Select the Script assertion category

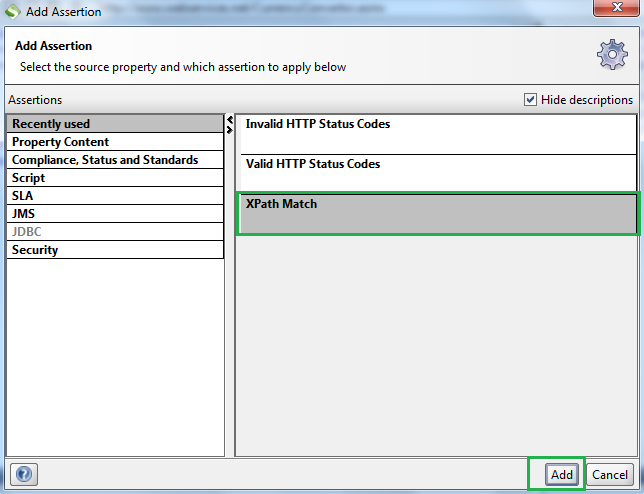[115, 178]
